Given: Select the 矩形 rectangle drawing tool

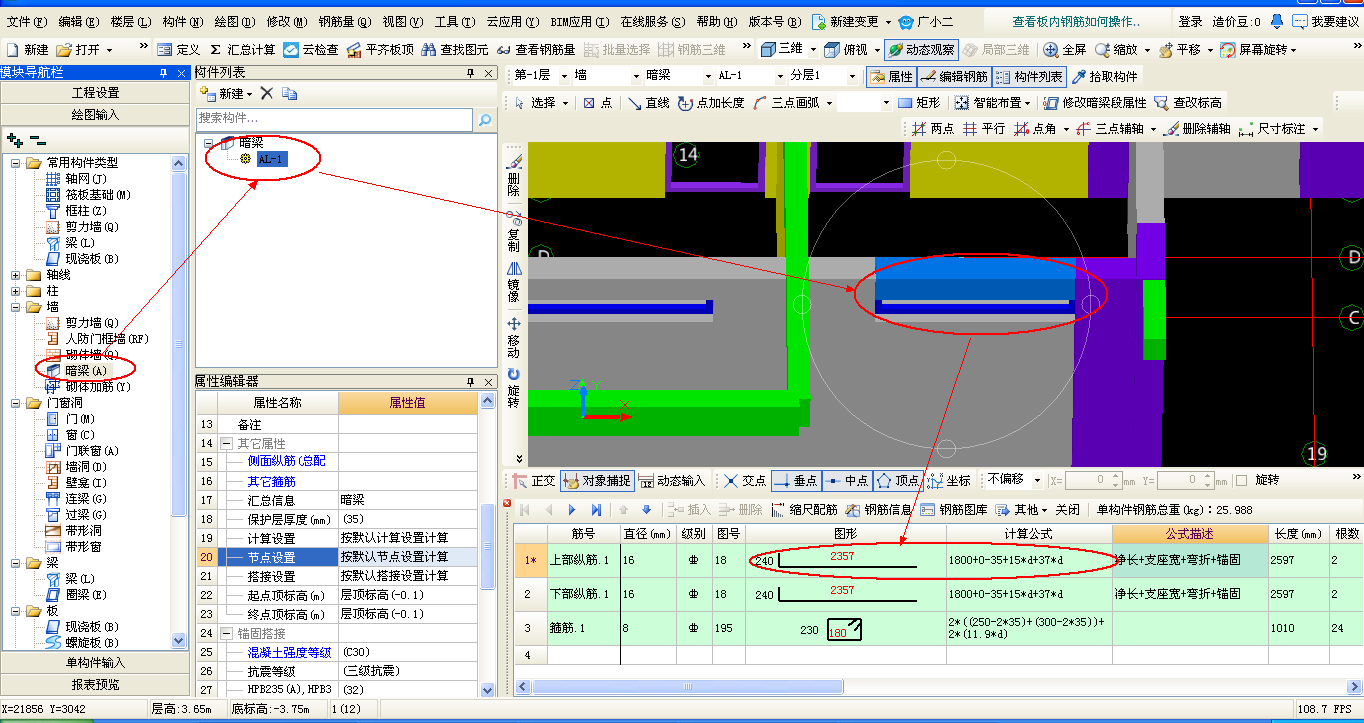Looking at the screenshot, I should click(x=918, y=102).
